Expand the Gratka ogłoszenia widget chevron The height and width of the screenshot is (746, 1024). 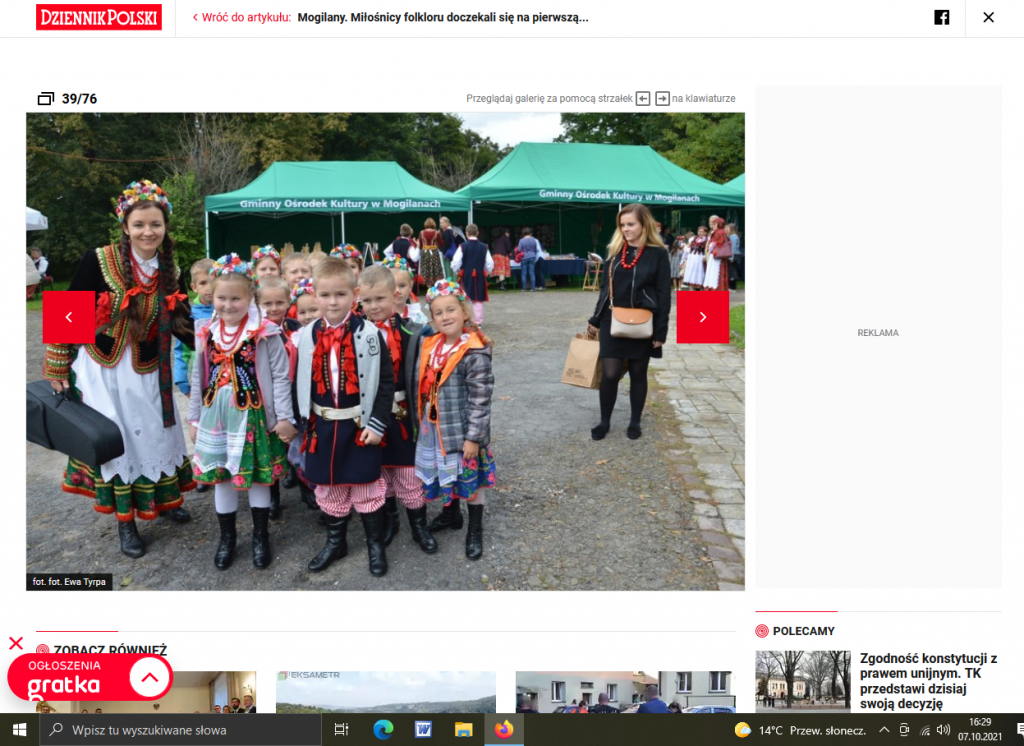150,678
